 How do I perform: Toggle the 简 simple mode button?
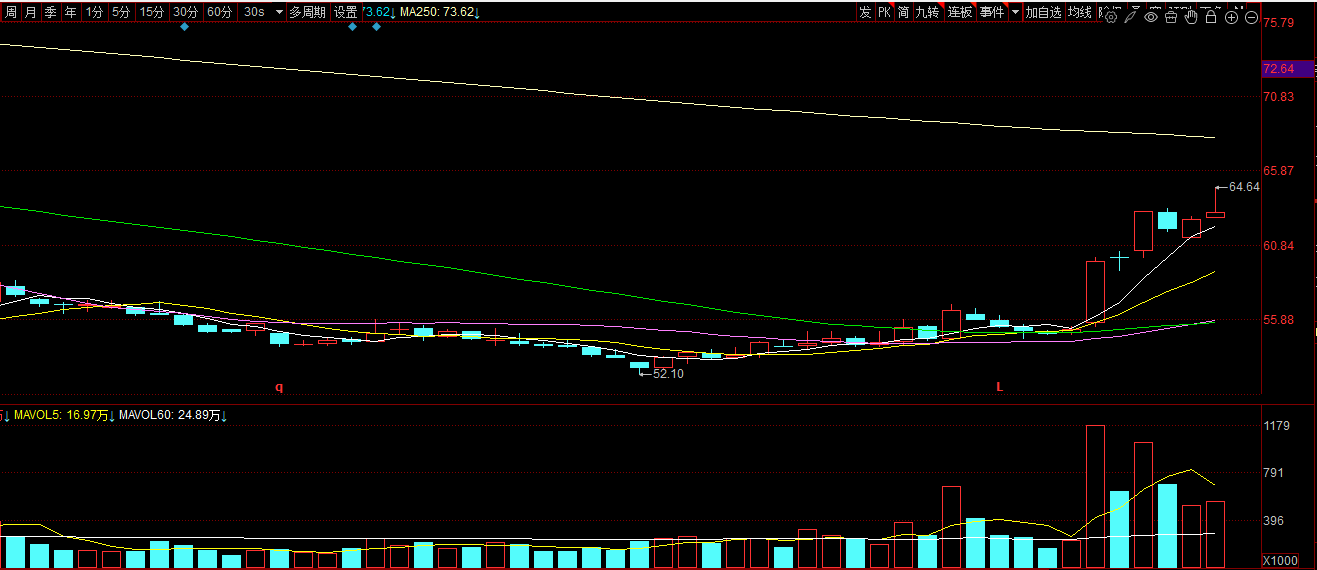(904, 12)
